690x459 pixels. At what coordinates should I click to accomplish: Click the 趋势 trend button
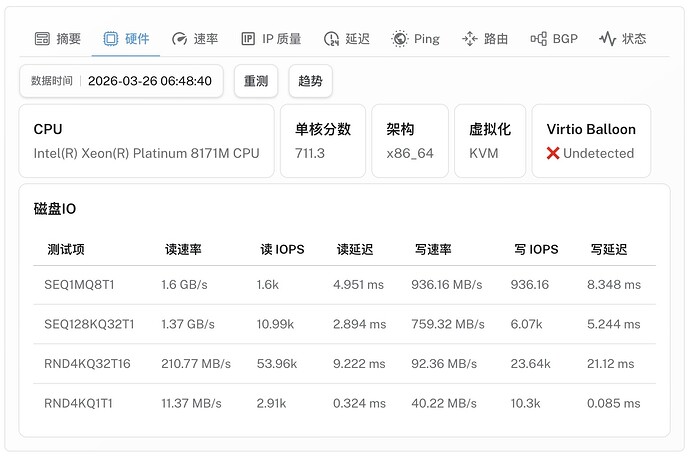(310, 81)
